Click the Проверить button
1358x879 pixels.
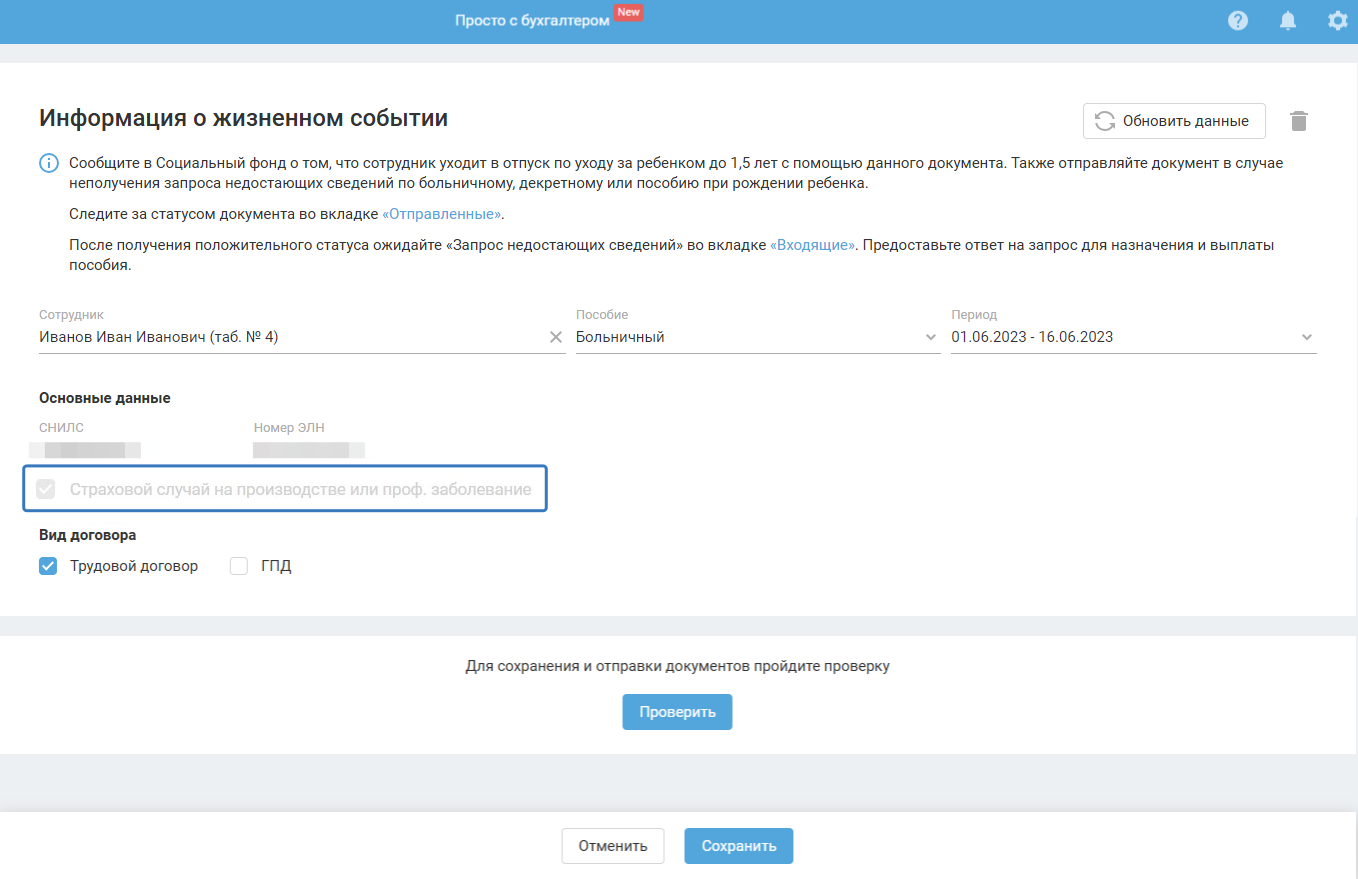(x=678, y=712)
